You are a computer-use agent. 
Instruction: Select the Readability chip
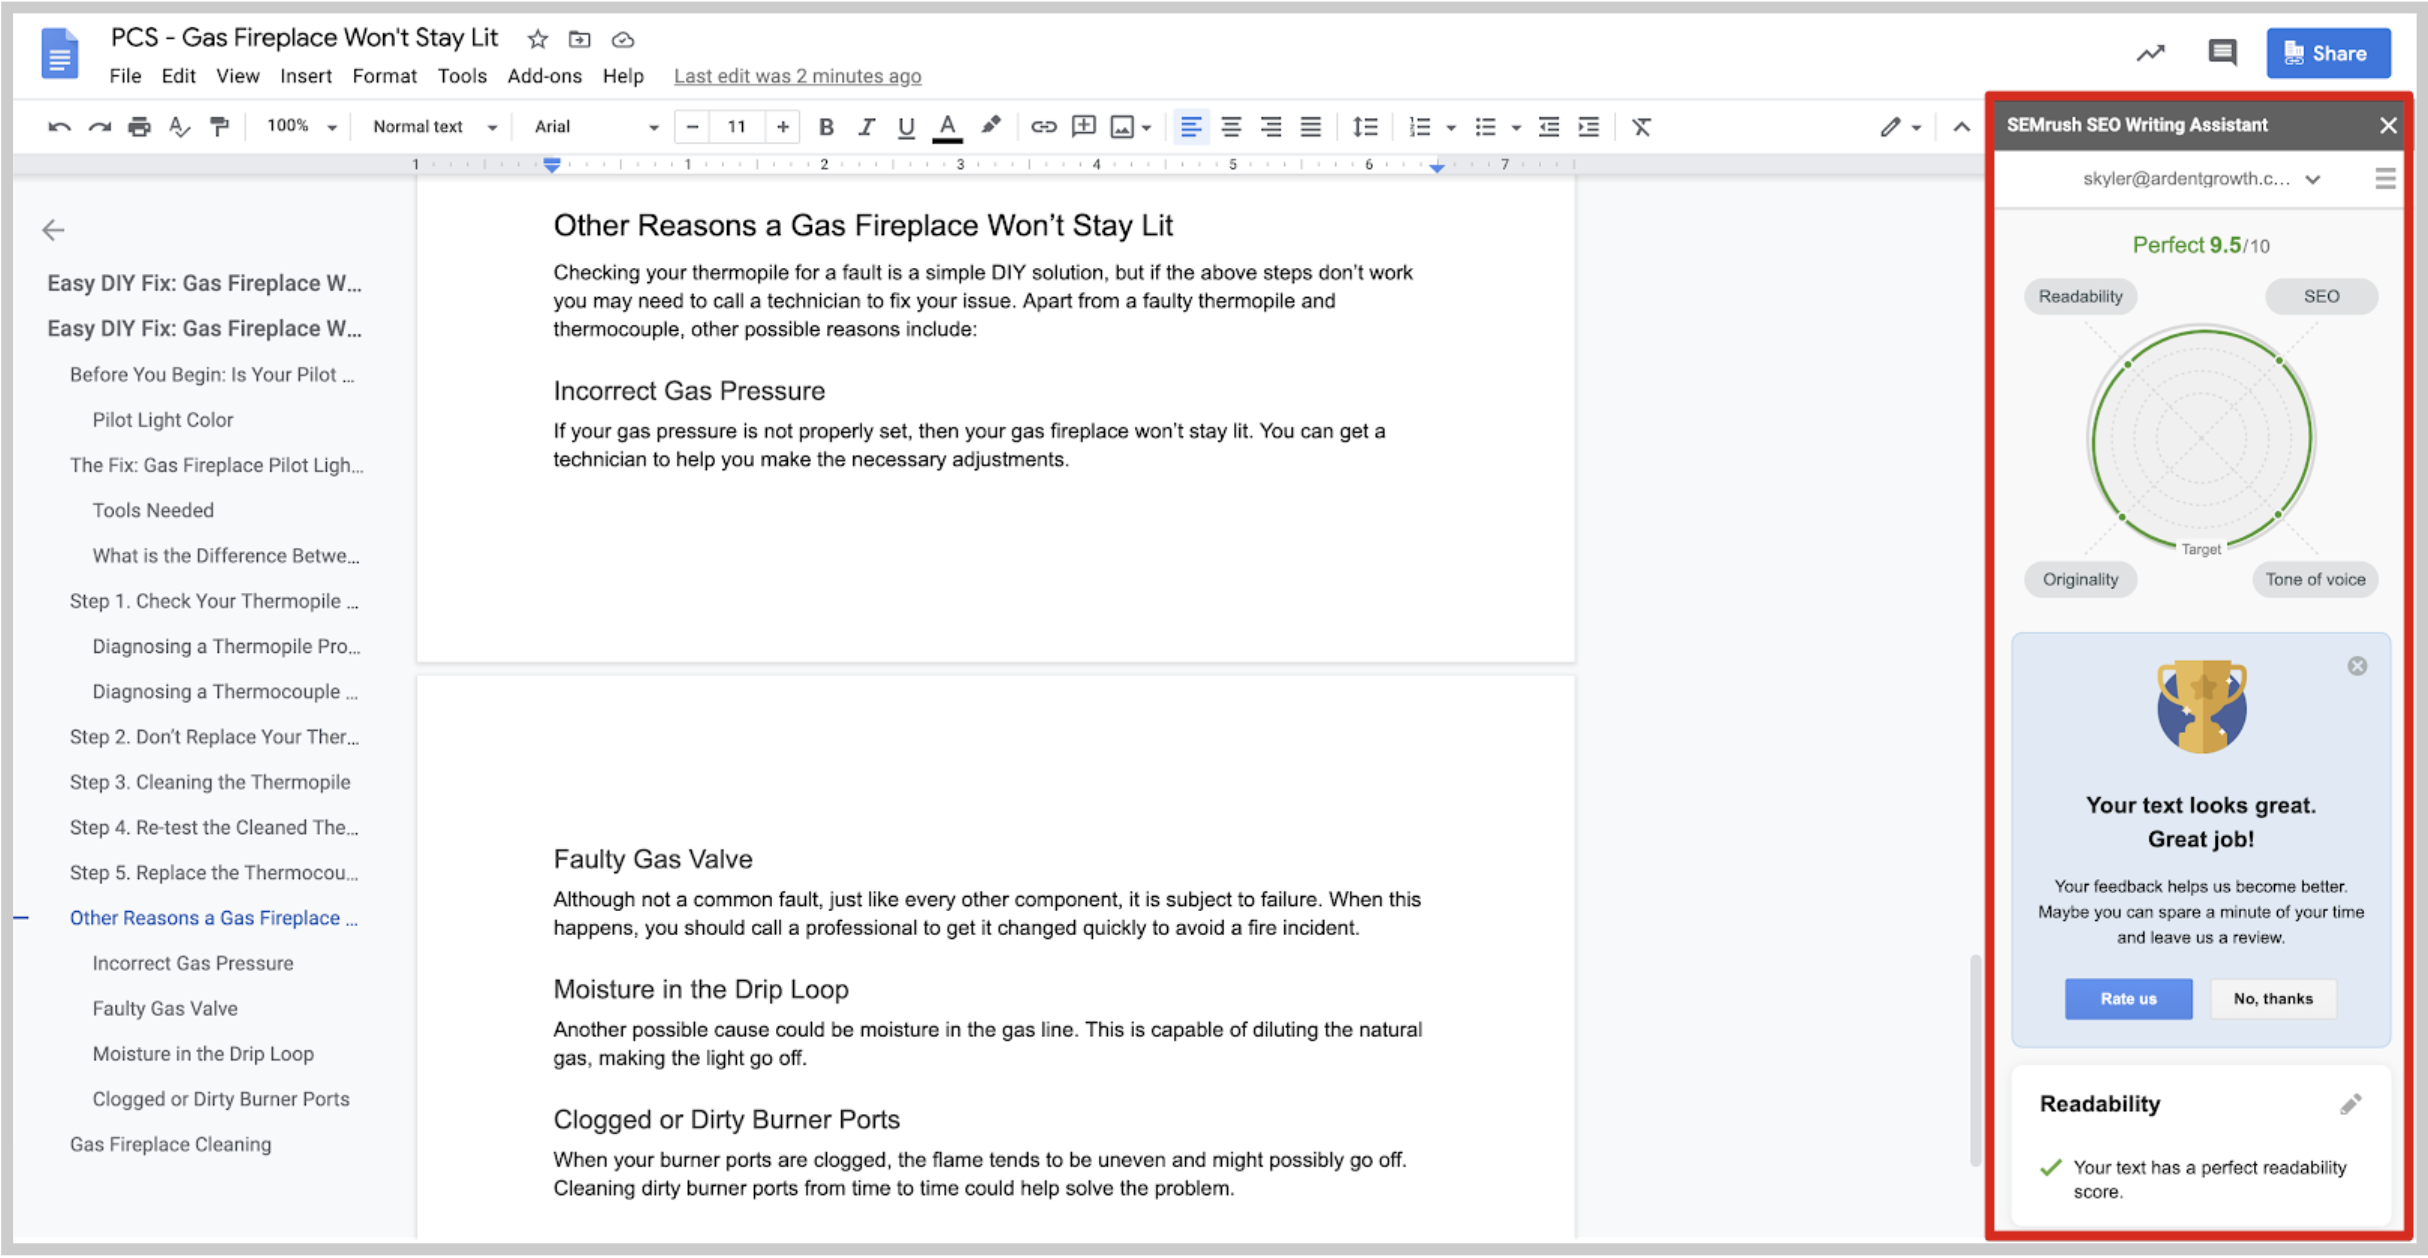click(2080, 296)
